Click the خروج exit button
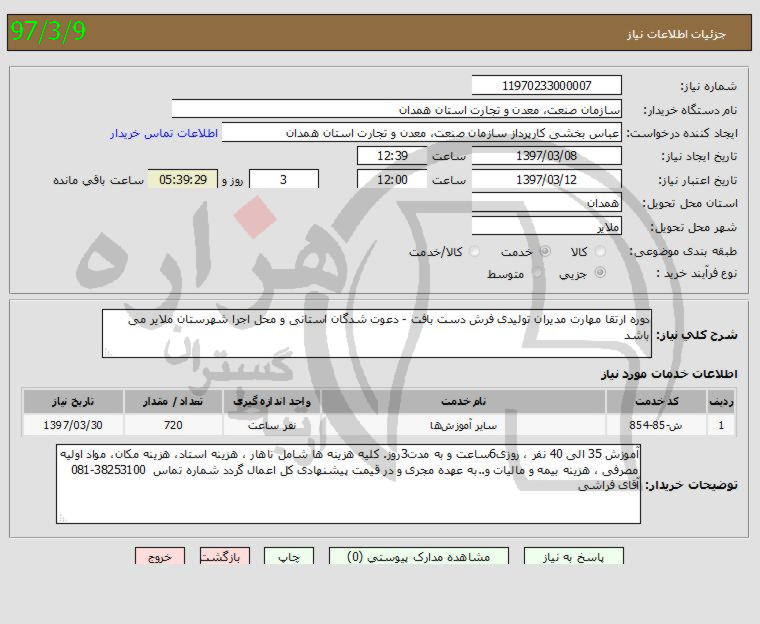 coord(160,557)
